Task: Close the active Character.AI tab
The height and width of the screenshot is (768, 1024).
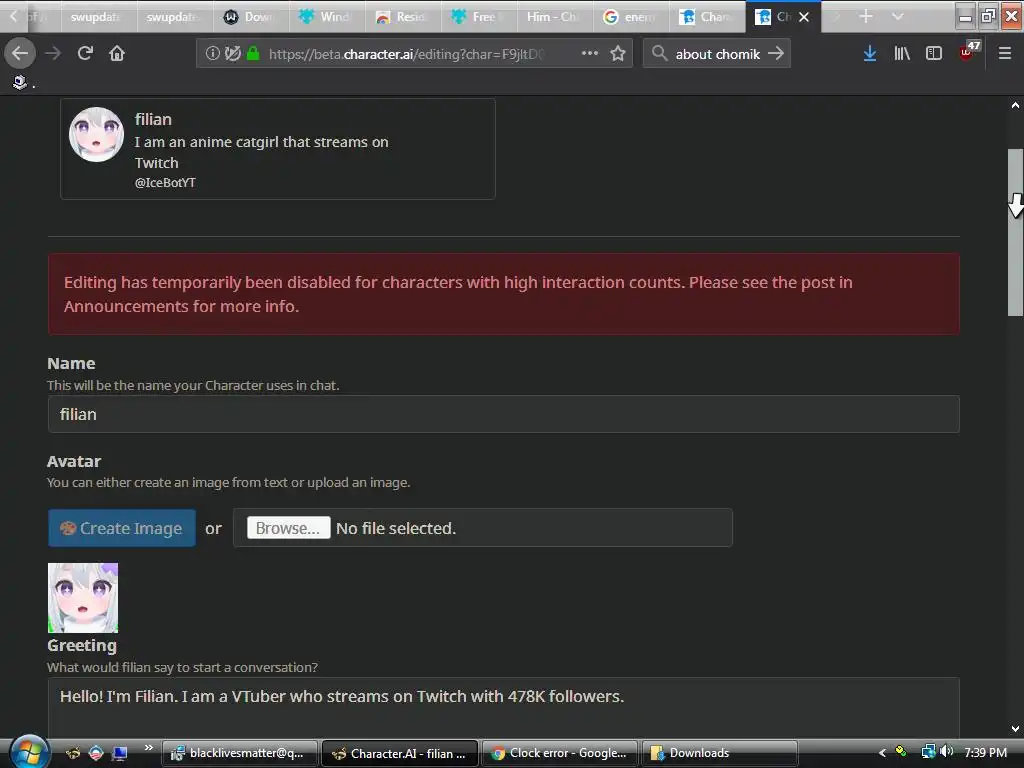Action: point(804,17)
